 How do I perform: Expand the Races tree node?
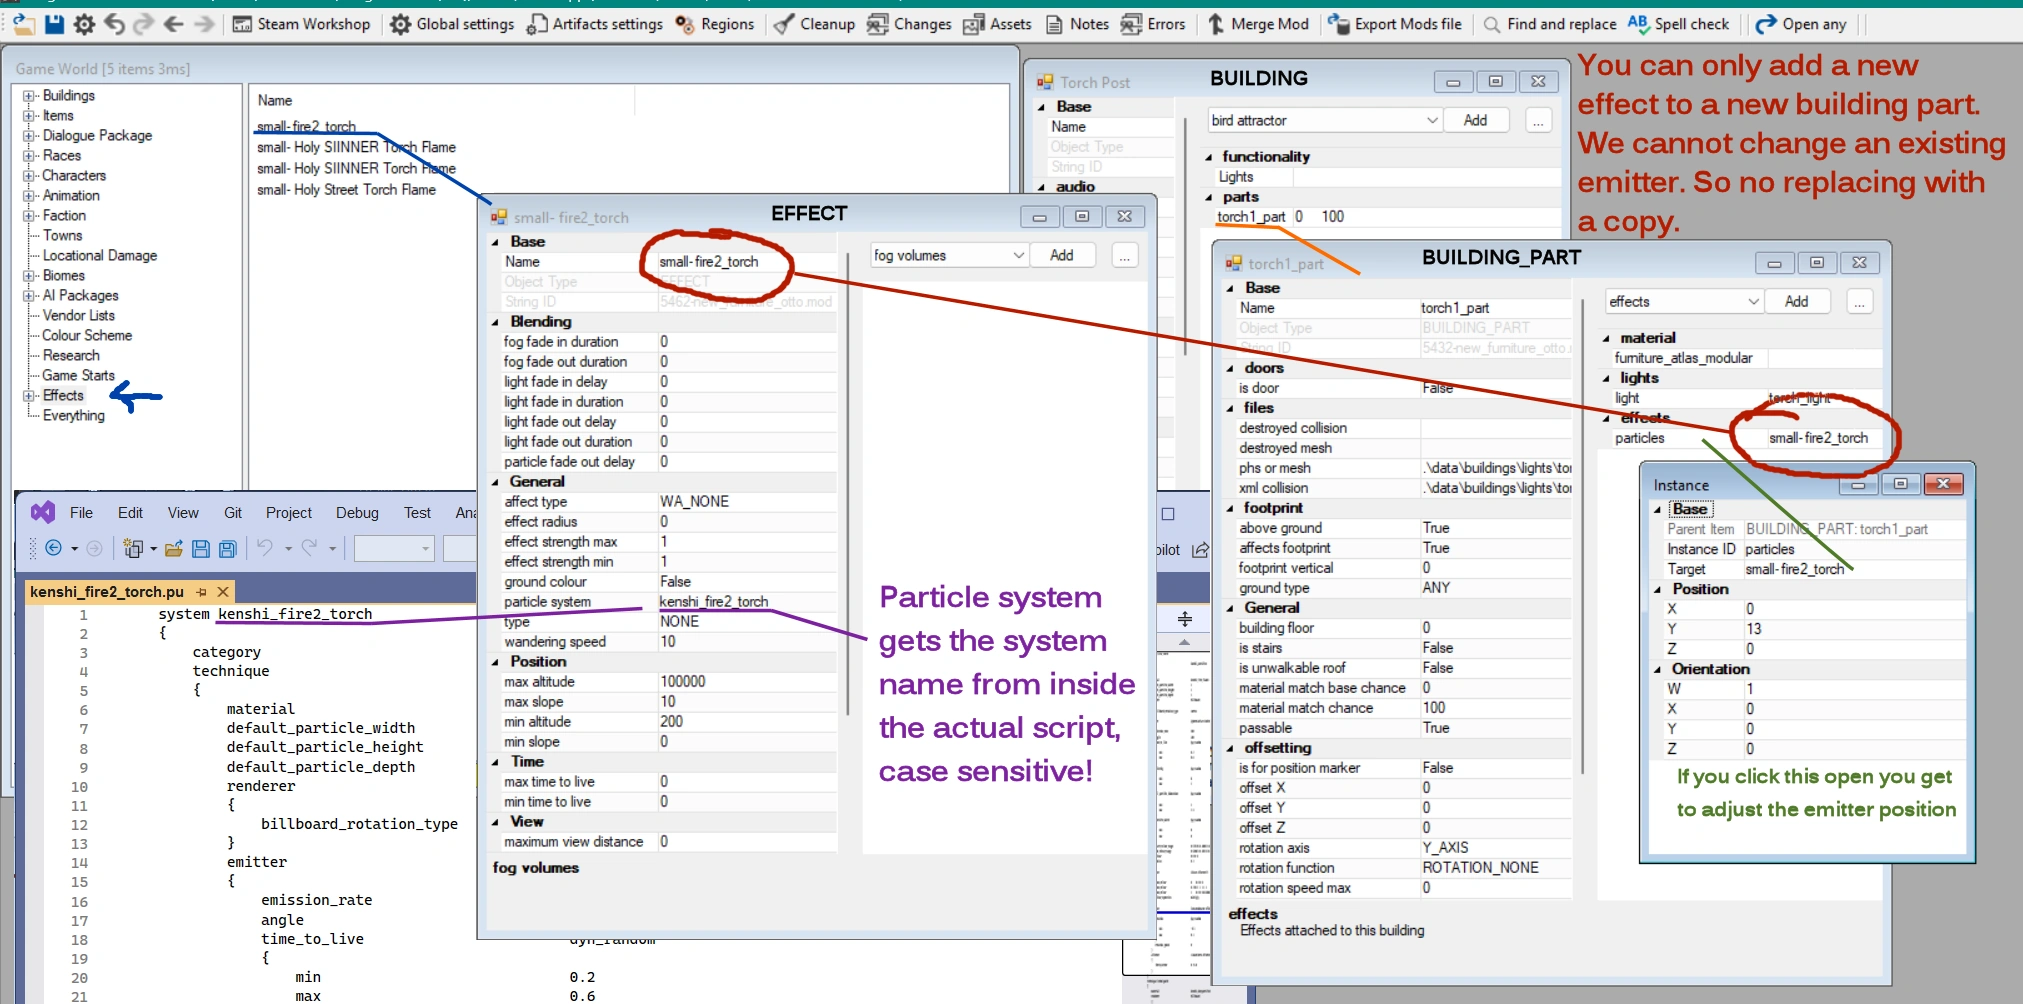point(29,156)
